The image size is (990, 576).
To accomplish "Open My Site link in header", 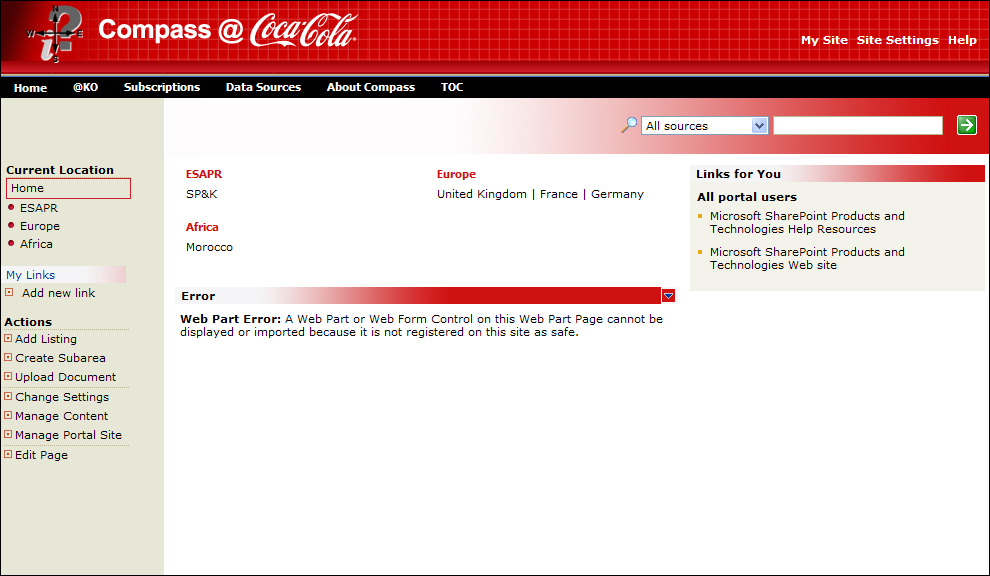I will coord(824,40).
